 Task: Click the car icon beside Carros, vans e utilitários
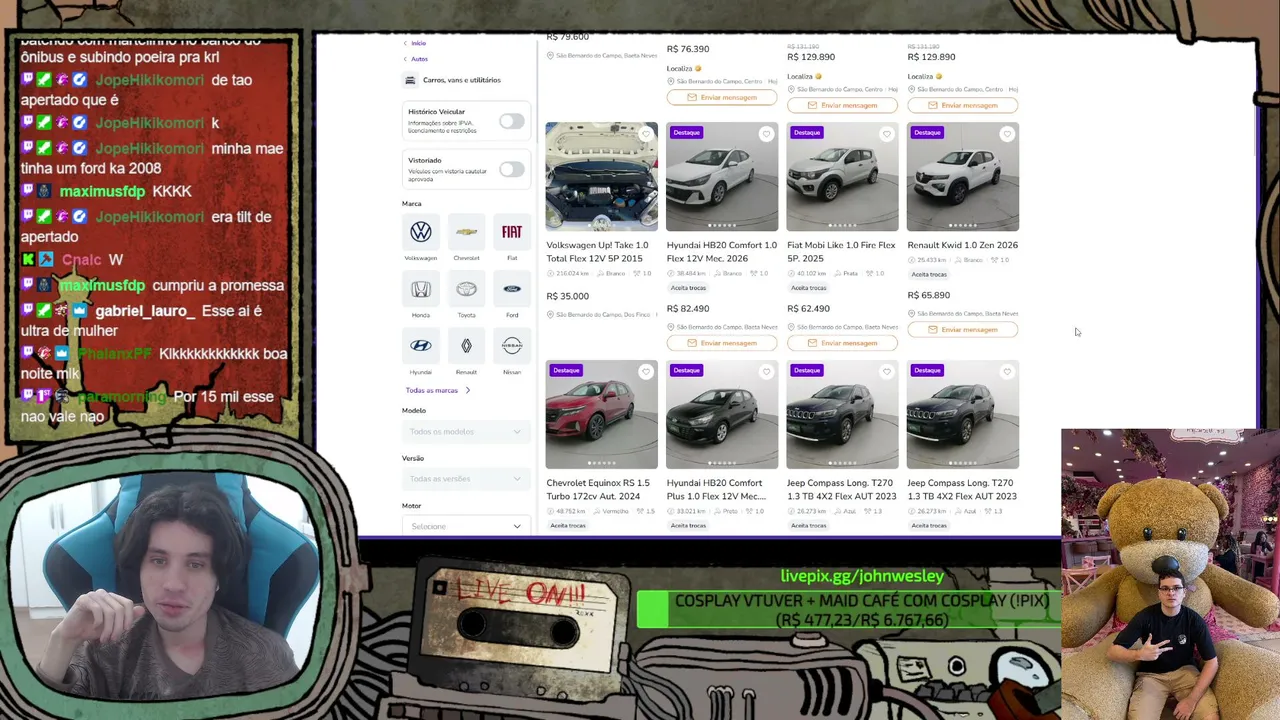(410, 80)
